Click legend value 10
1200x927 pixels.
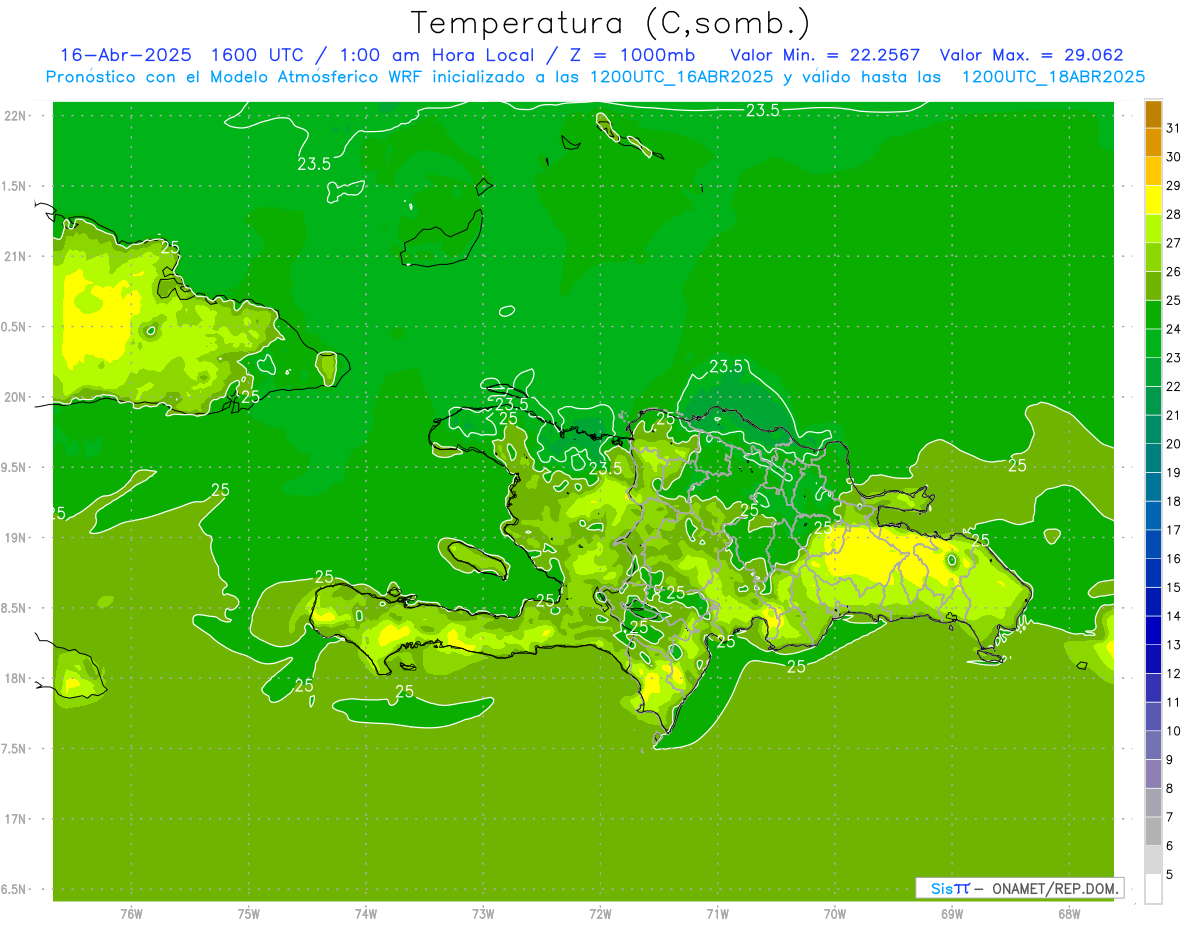(1174, 731)
